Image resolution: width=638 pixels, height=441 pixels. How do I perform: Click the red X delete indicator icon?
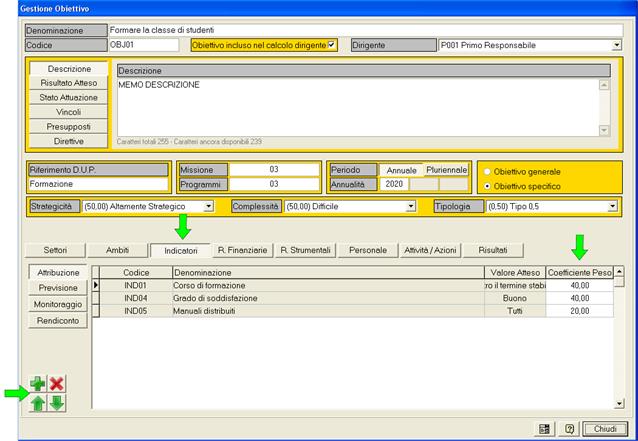coord(57,384)
